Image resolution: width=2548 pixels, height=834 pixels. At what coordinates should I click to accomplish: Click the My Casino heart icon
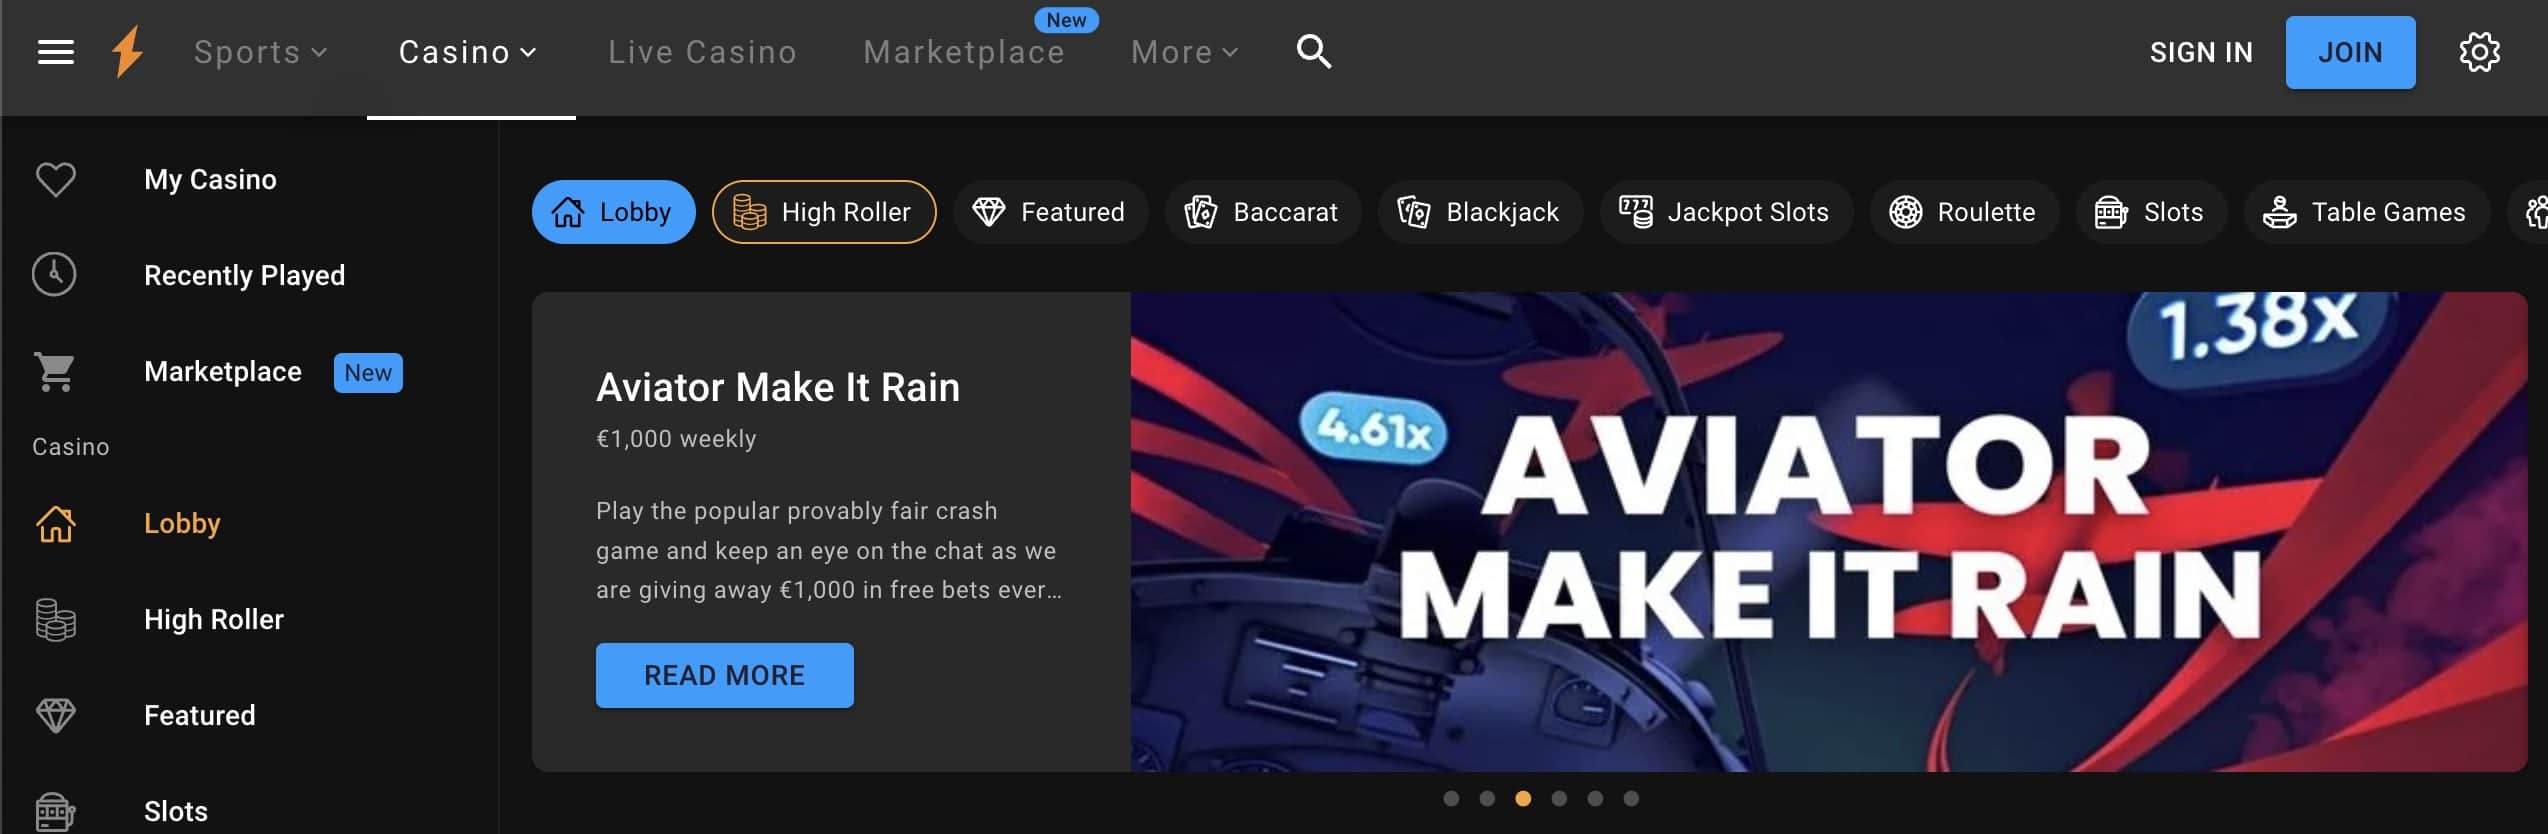[x=55, y=180]
